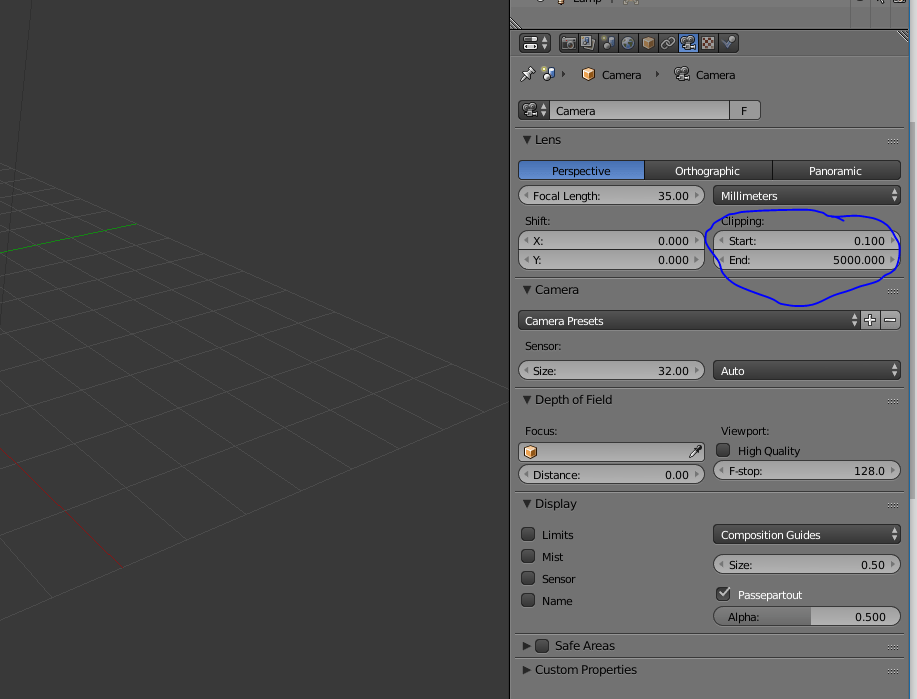917x699 pixels.
Task: Open the Object properties cube icon
Action: click(649, 42)
